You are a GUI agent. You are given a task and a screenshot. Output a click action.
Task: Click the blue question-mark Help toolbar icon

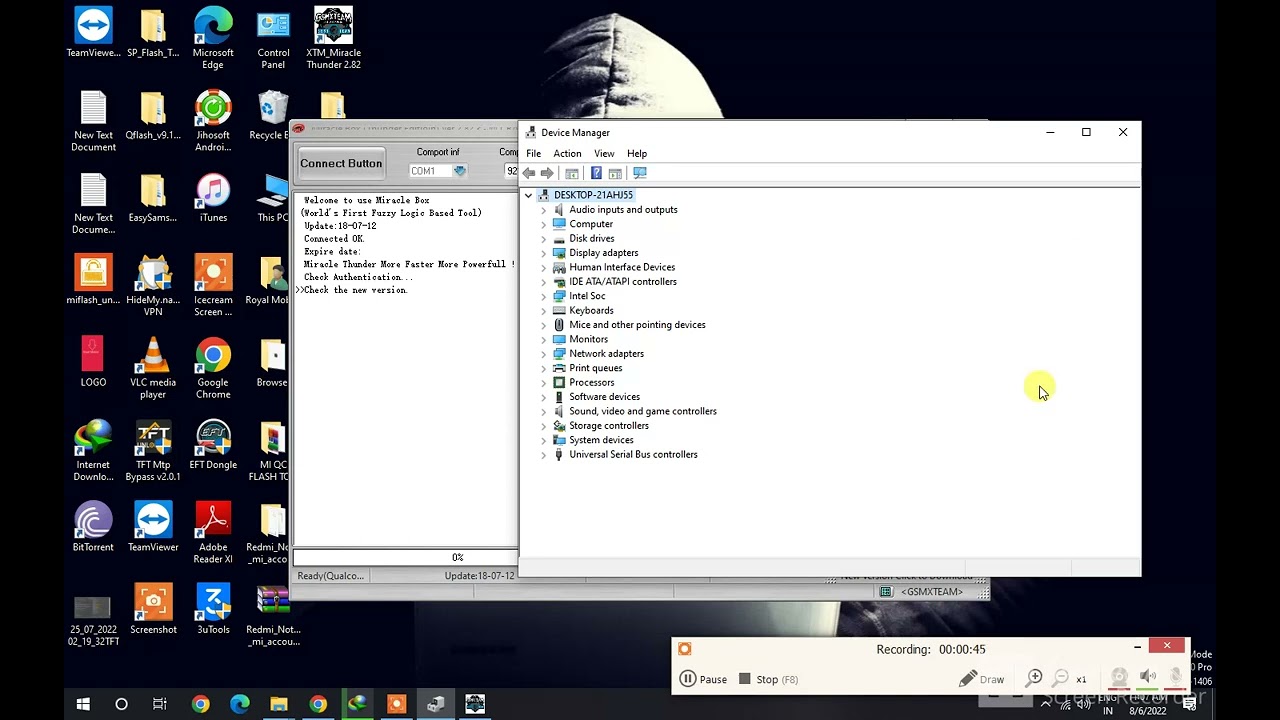(x=596, y=173)
